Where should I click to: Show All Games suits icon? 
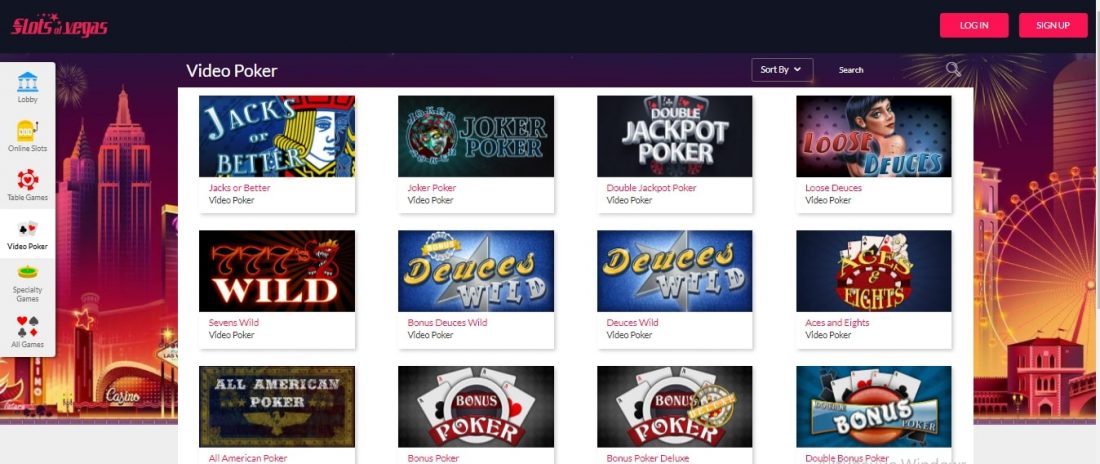(x=27, y=326)
